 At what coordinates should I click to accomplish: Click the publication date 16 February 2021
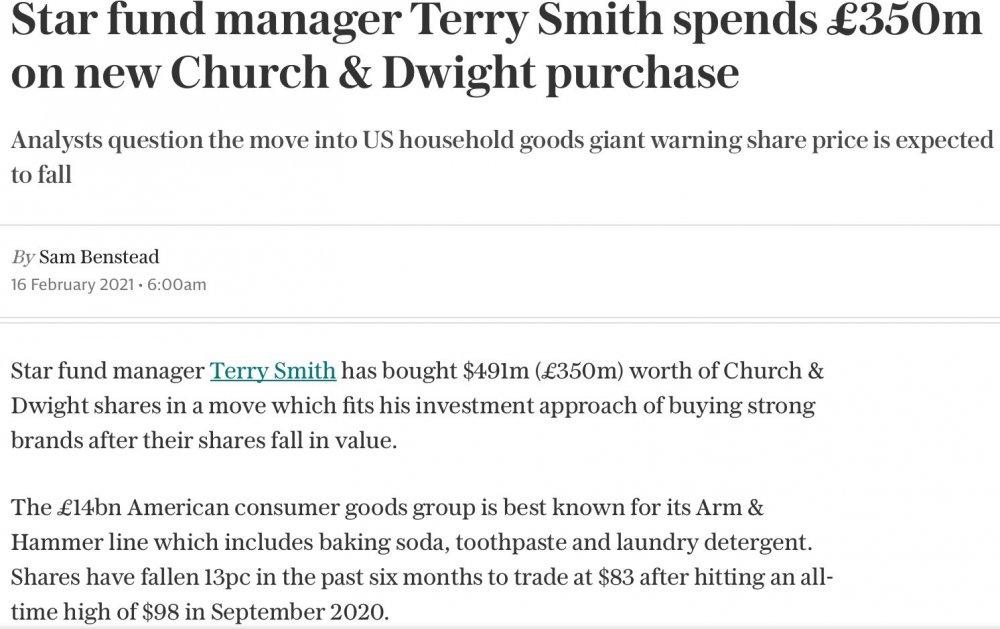tap(72, 285)
